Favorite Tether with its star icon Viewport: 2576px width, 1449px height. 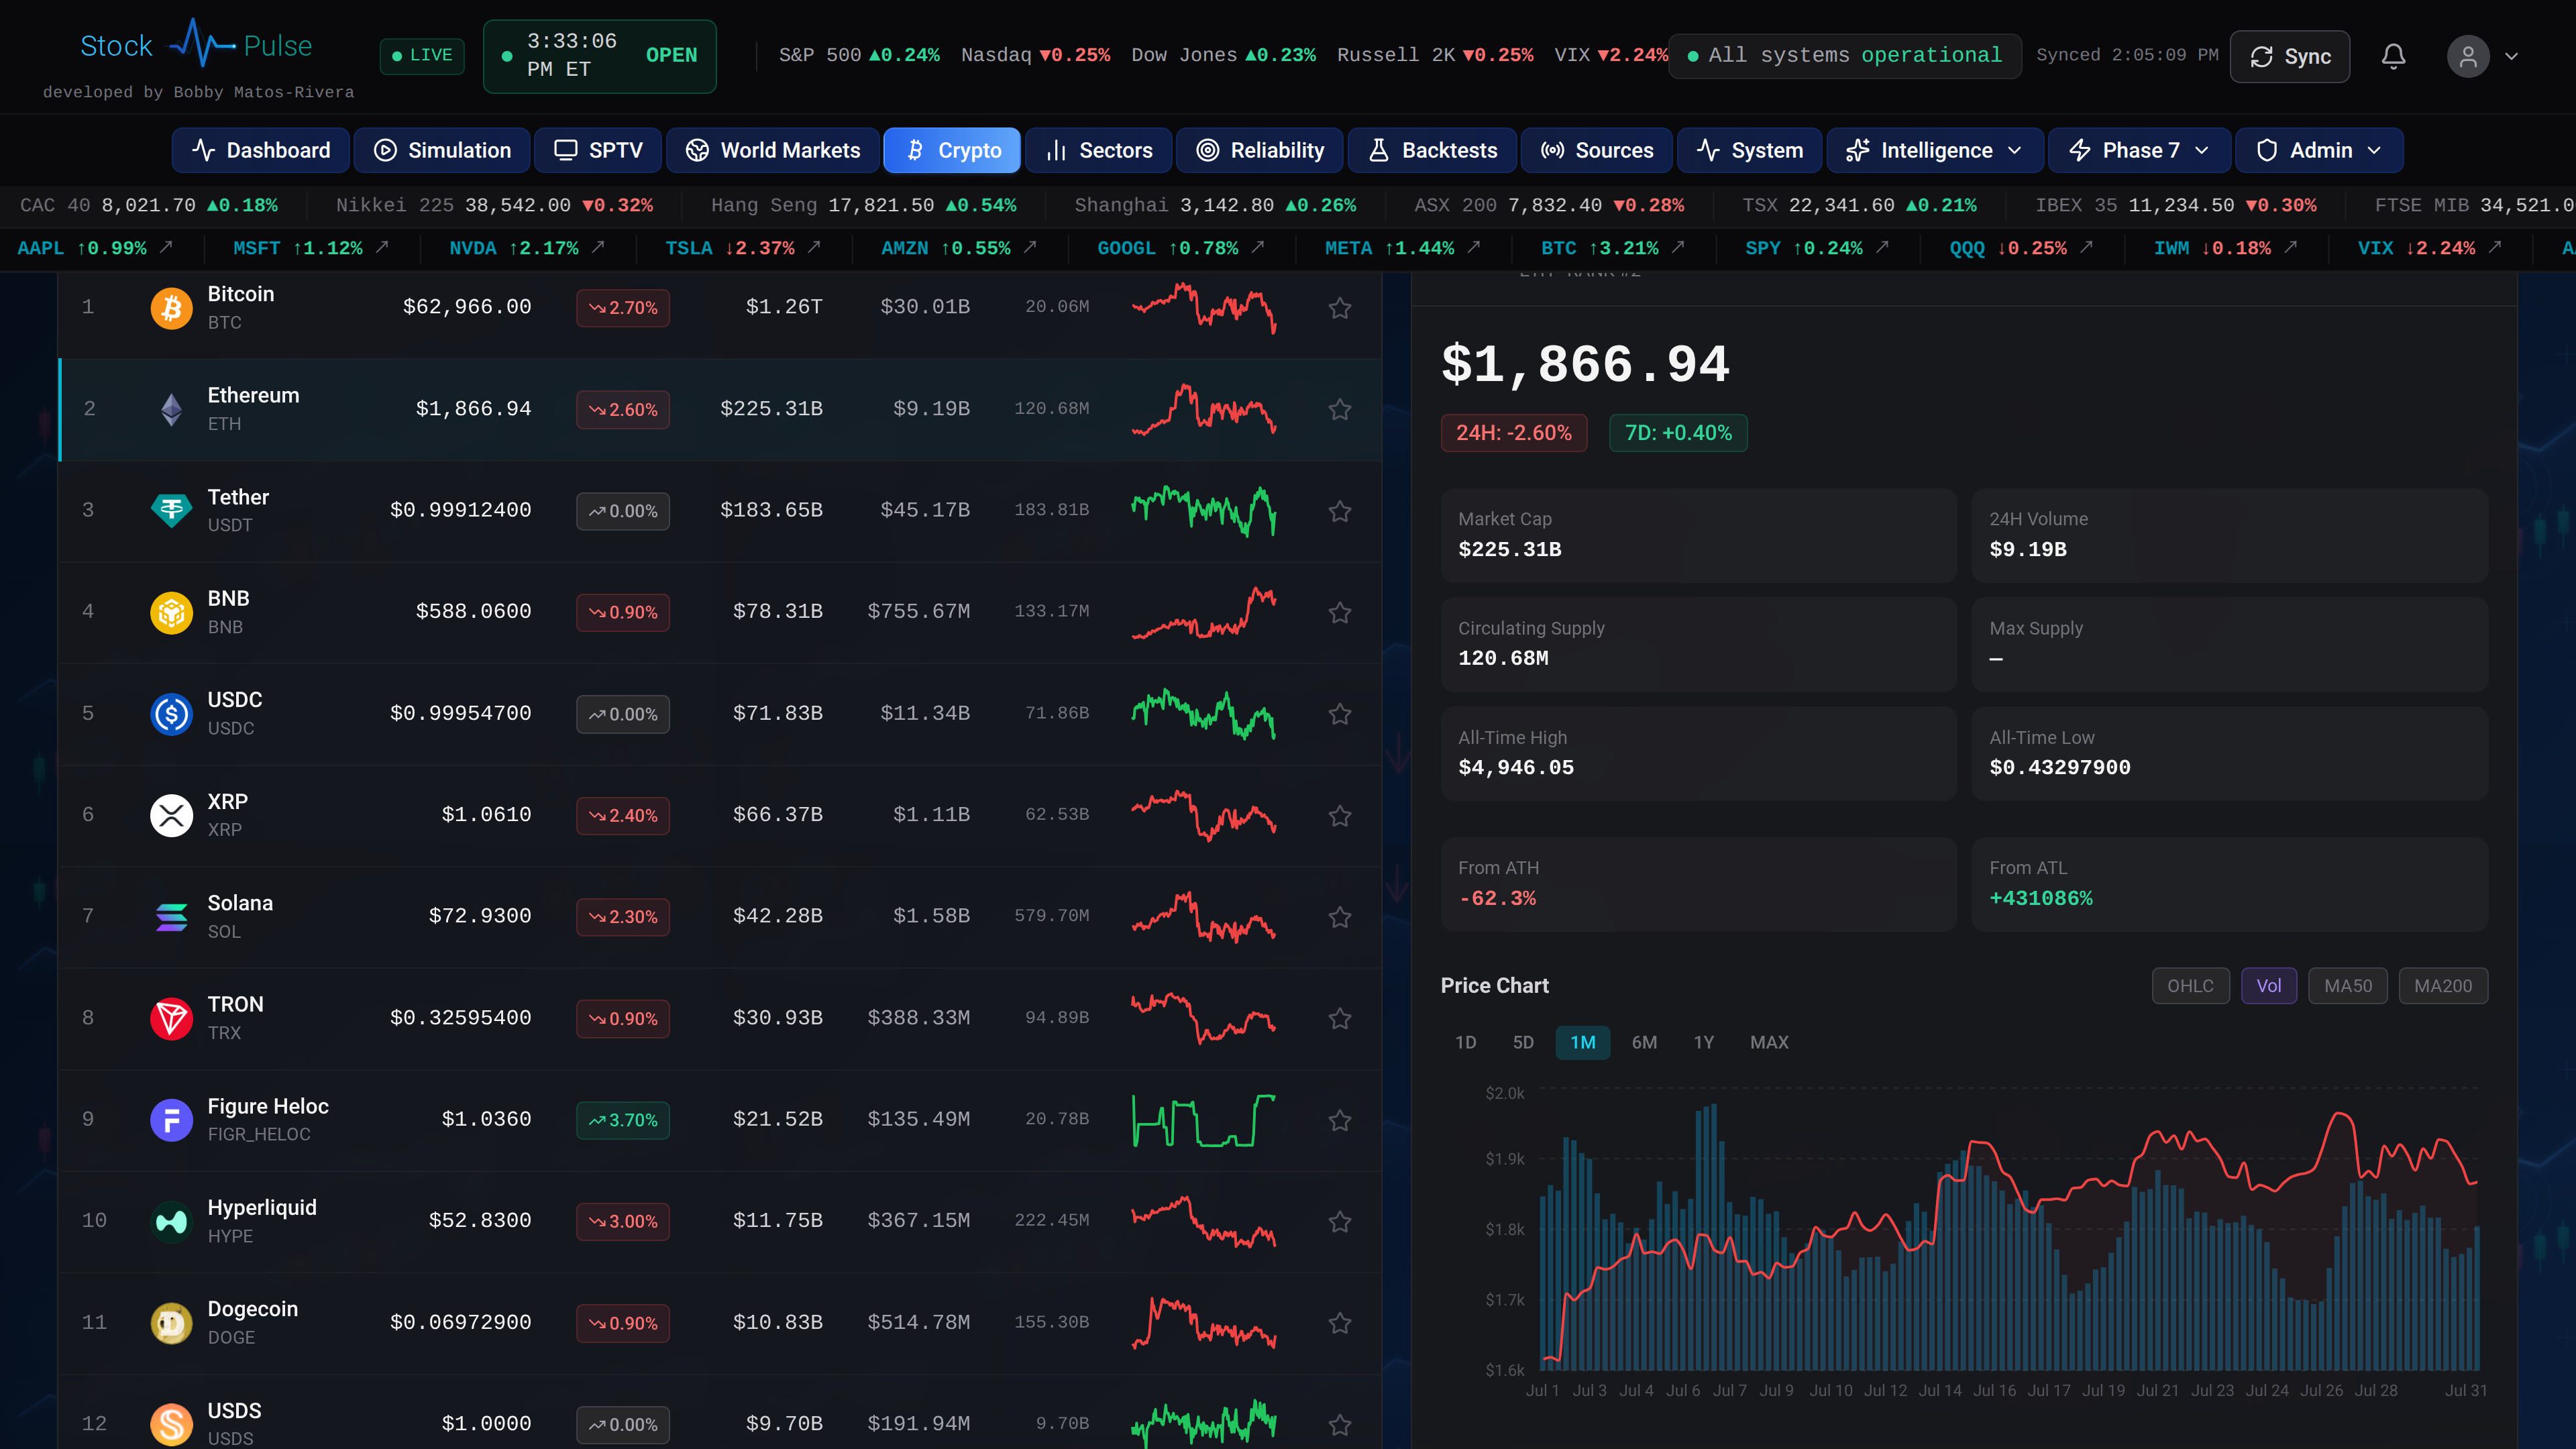[x=1340, y=511]
